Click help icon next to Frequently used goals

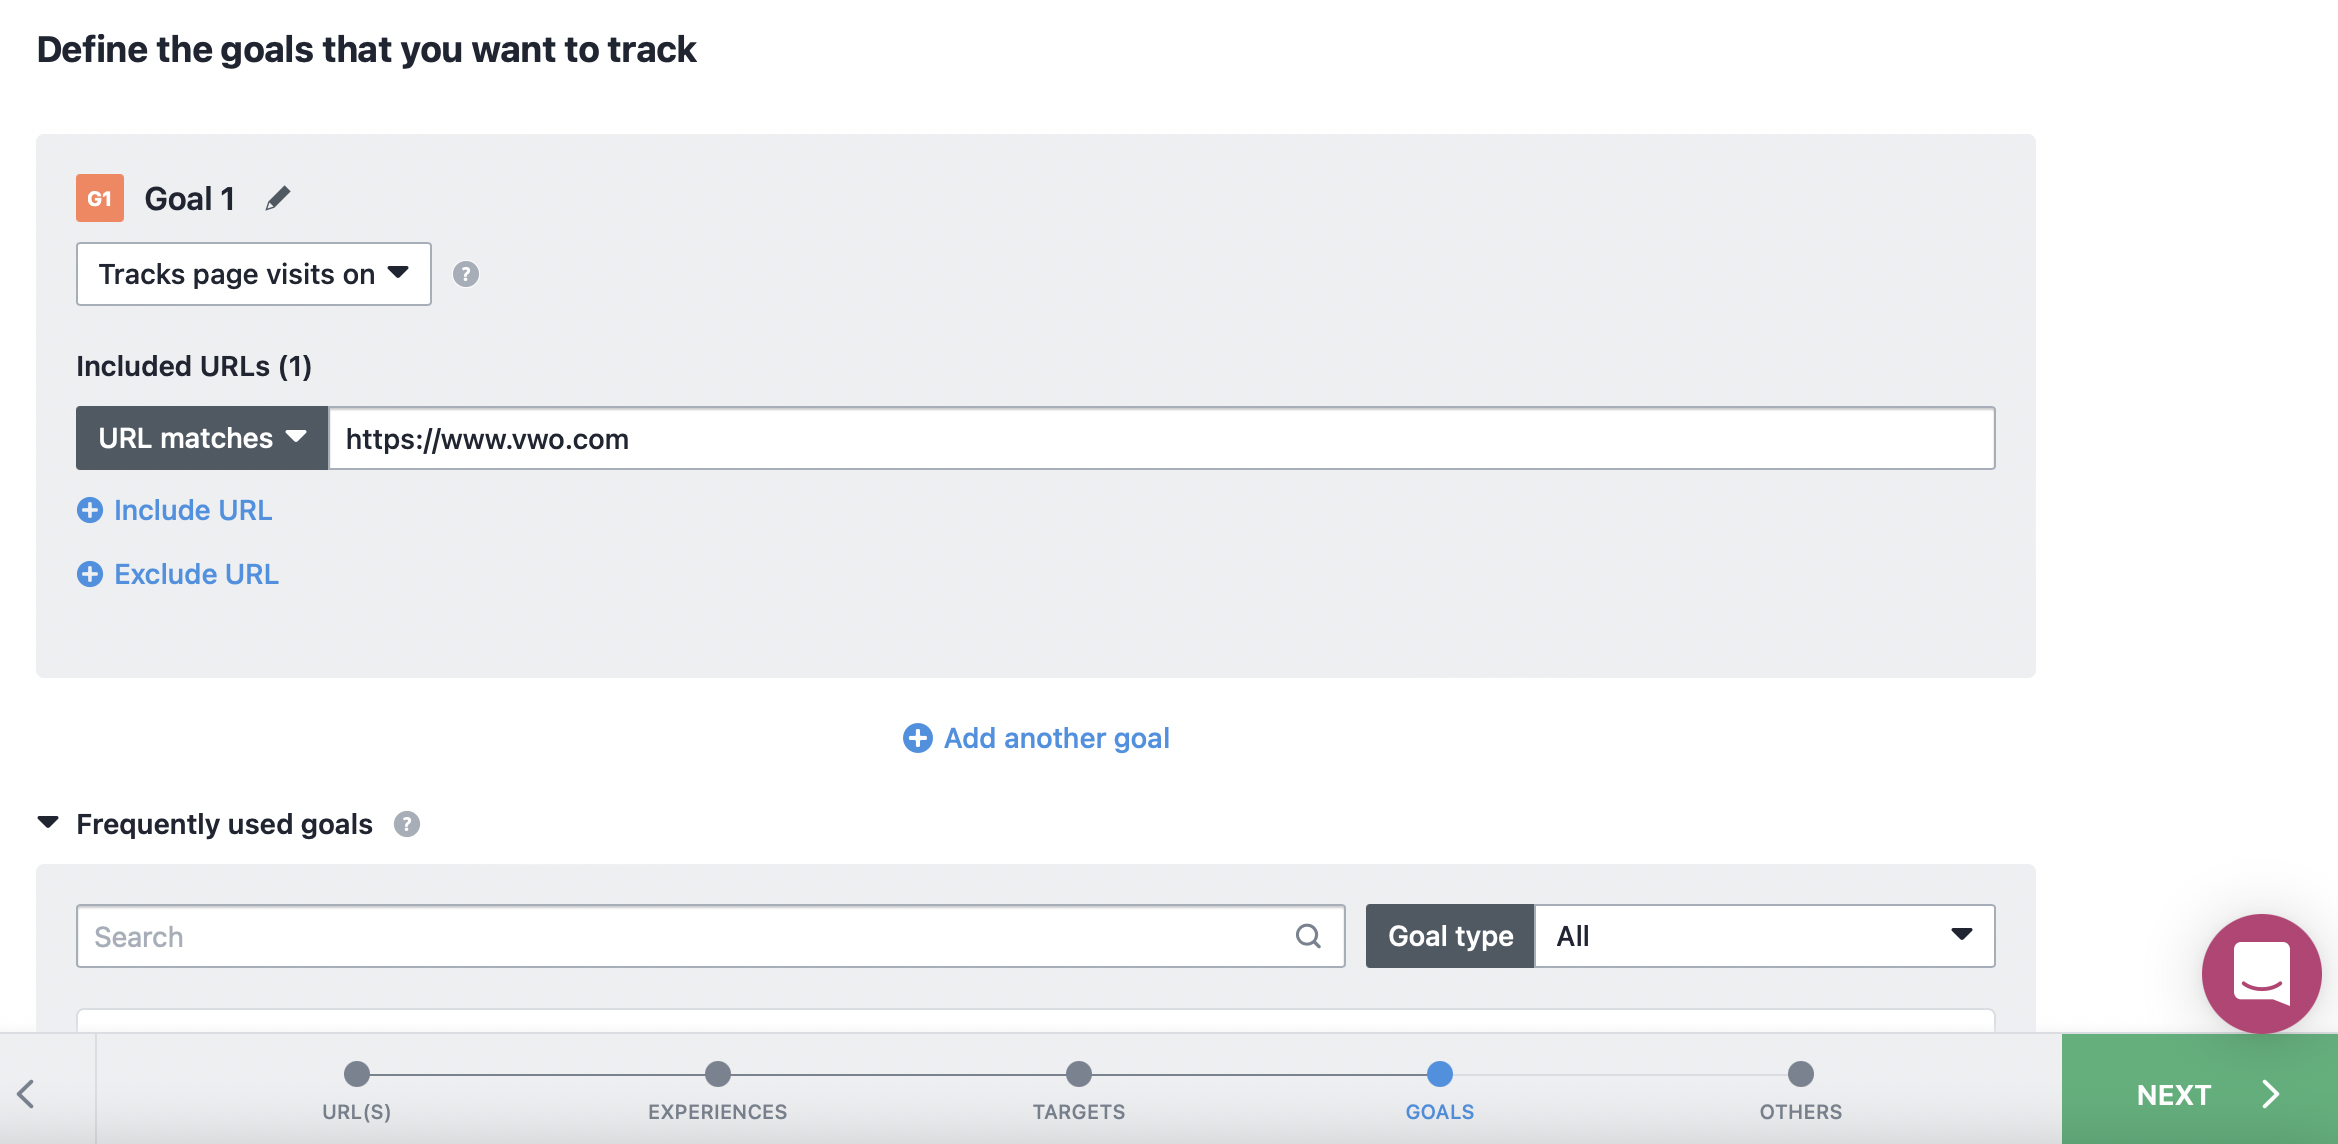[406, 824]
